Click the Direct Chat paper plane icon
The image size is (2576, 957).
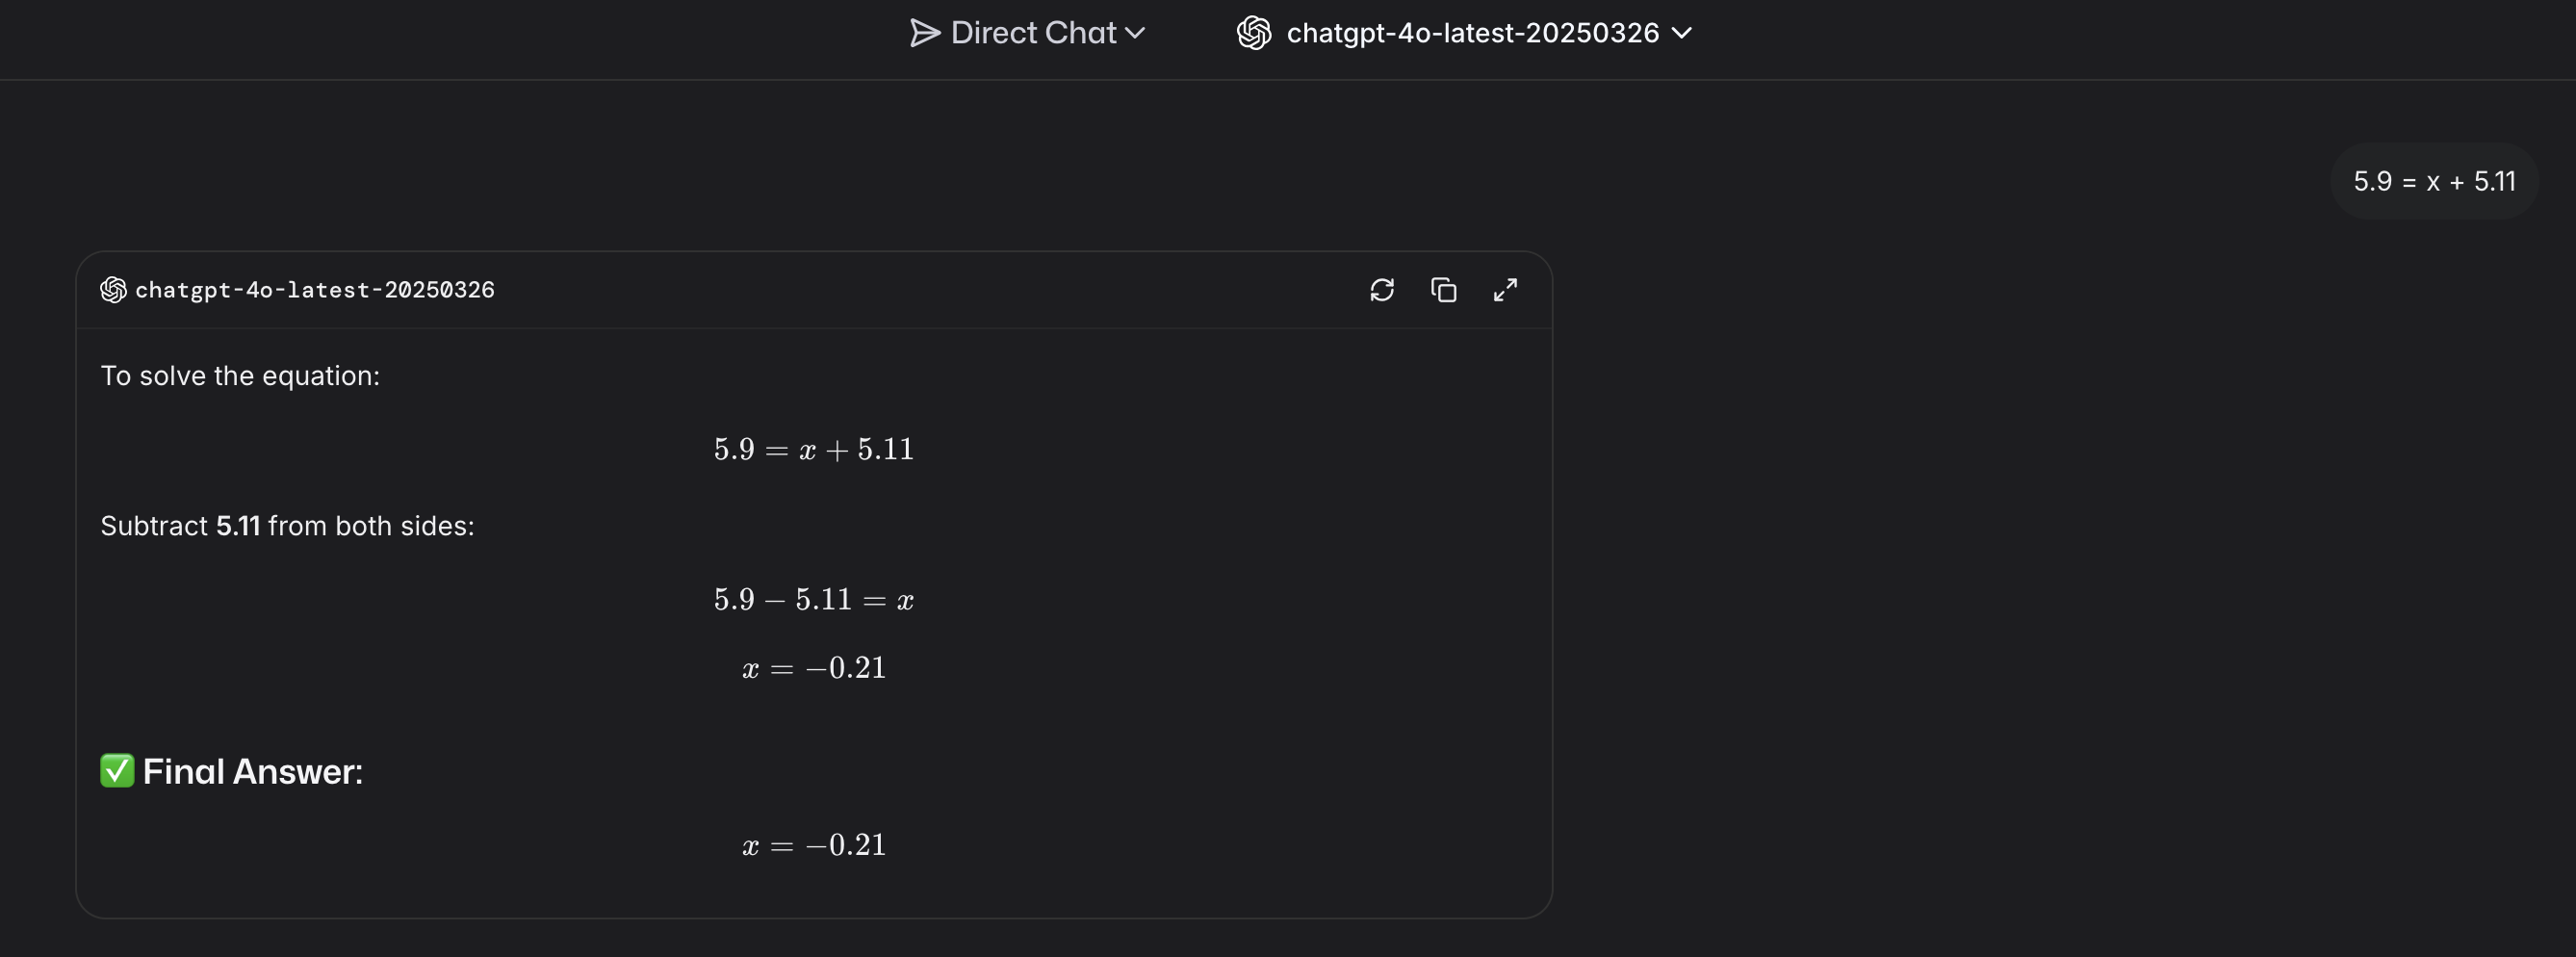click(924, 33)
